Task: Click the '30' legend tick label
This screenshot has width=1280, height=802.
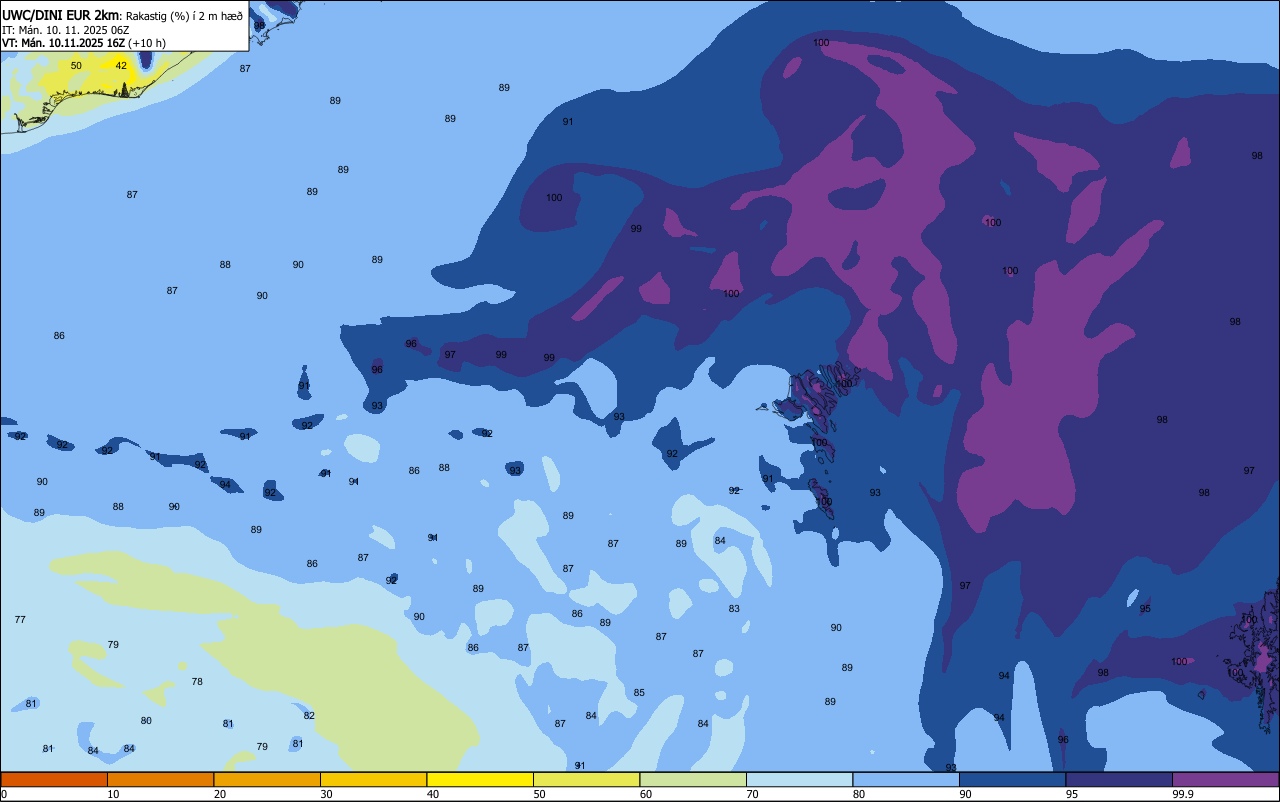Action: [326, 794]
